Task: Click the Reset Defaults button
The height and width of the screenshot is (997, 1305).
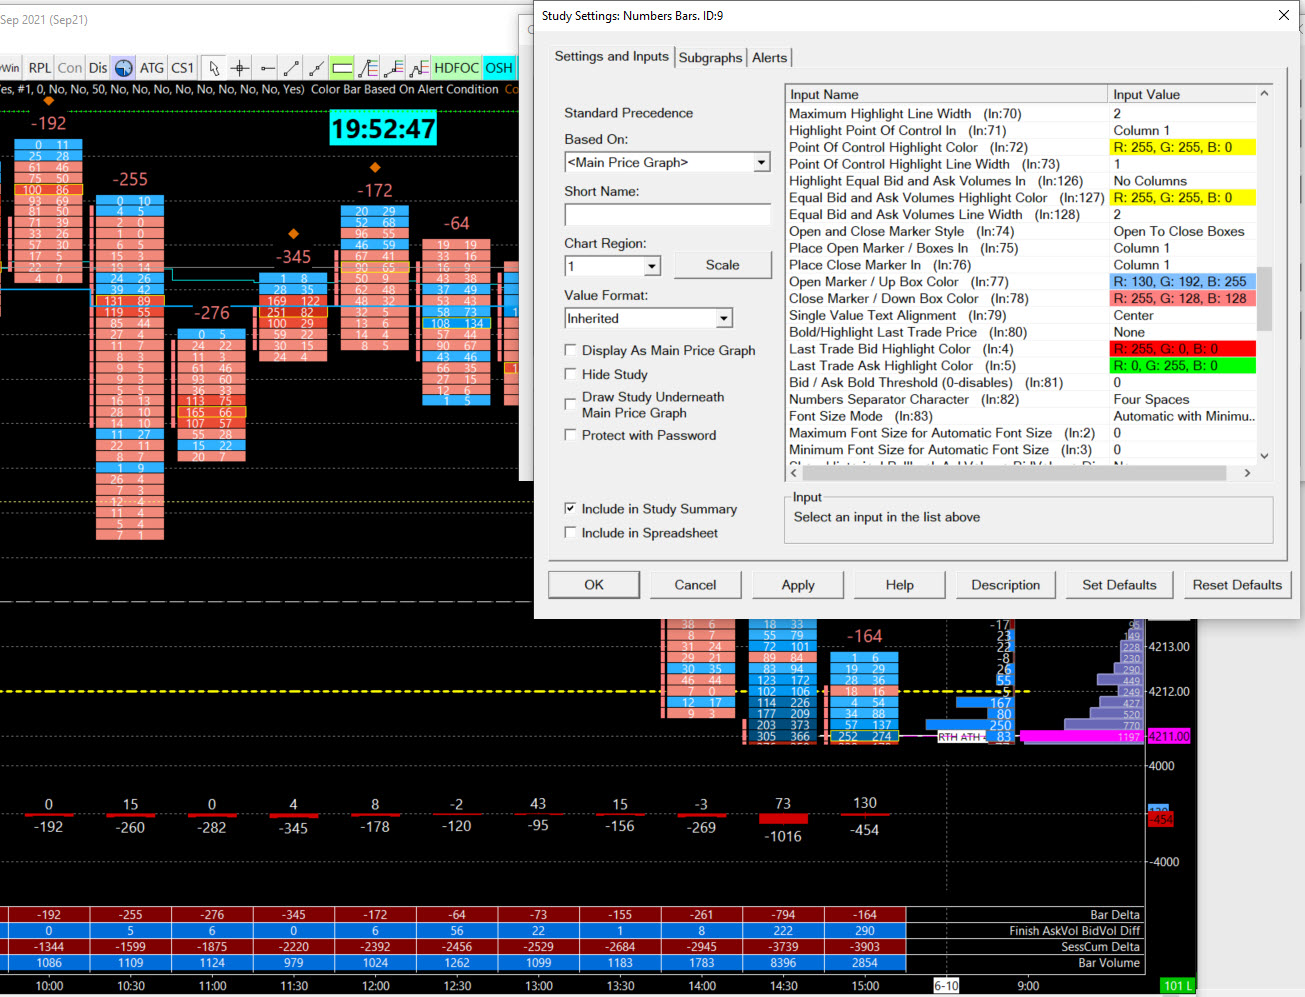Action: point(1237,585)
